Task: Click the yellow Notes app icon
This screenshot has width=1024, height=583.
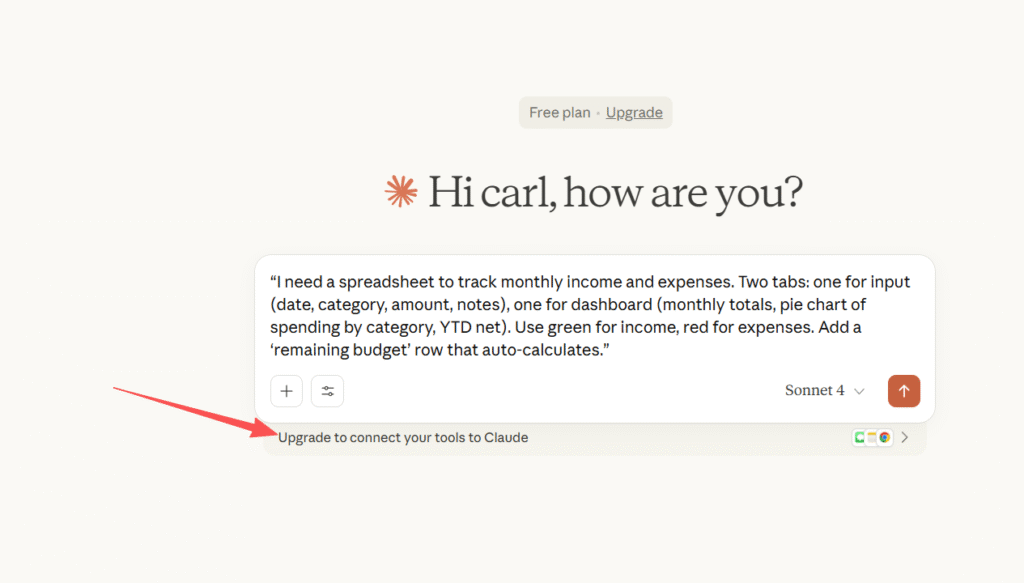Action: point(872,437)
